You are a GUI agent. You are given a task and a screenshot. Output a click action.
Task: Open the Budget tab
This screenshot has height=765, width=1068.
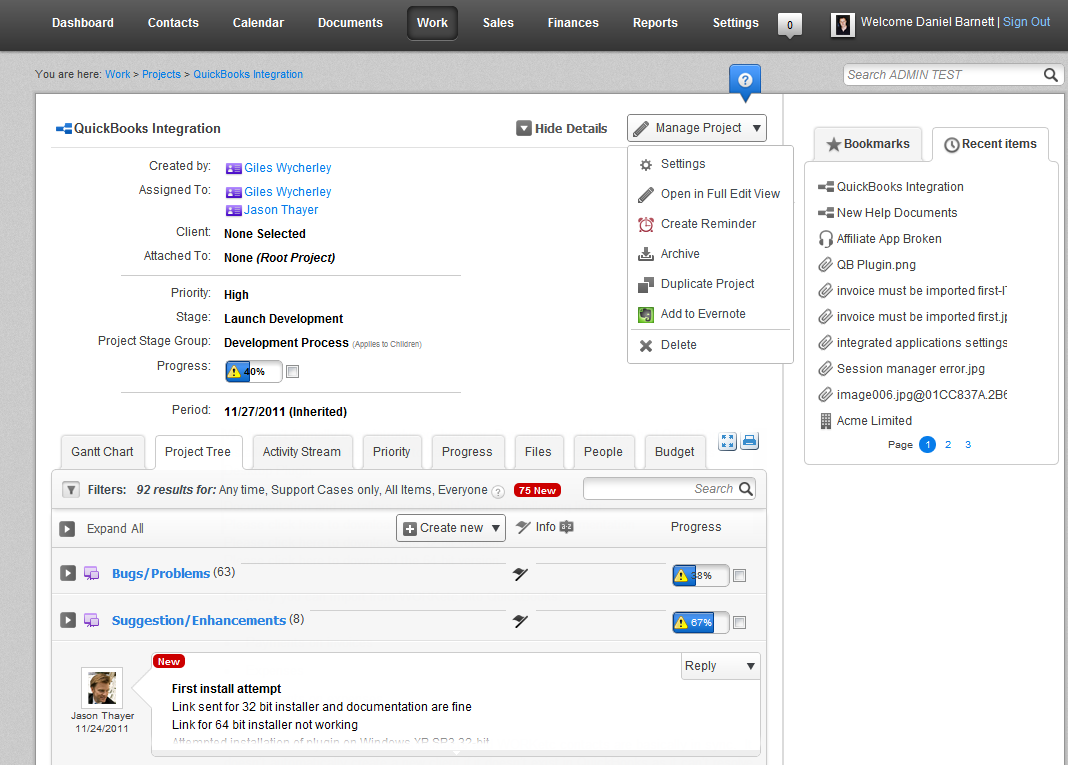674,452
